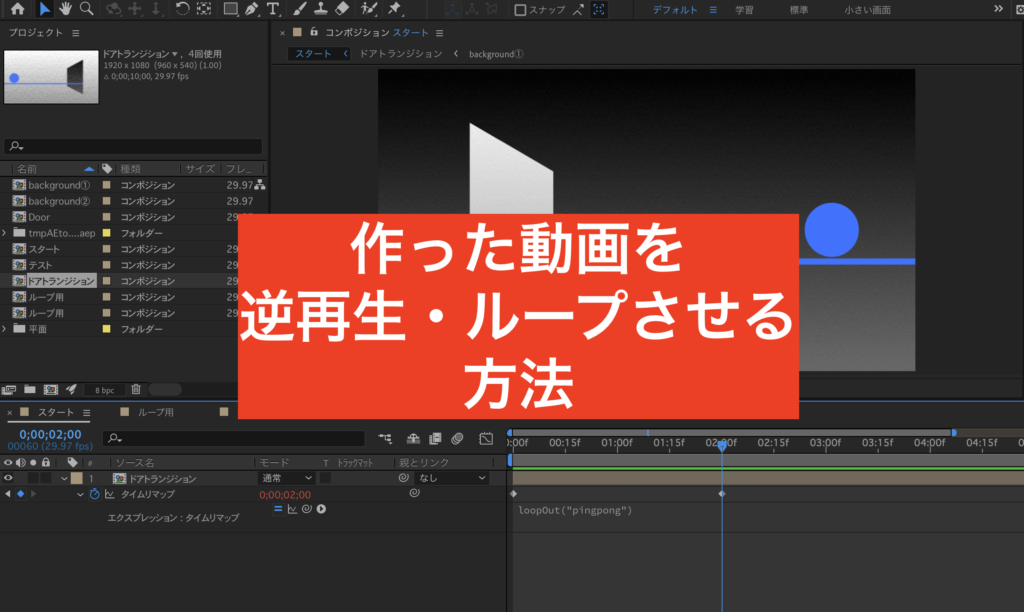Open the timeline graph editor icon
The image size is (1024, 612).
click(x=486, y=438)
